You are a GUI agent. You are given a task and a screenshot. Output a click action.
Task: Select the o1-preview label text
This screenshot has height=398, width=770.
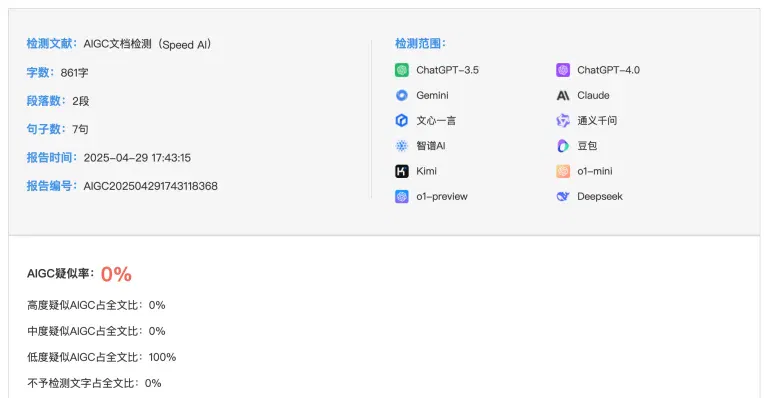tap(442, 197)
